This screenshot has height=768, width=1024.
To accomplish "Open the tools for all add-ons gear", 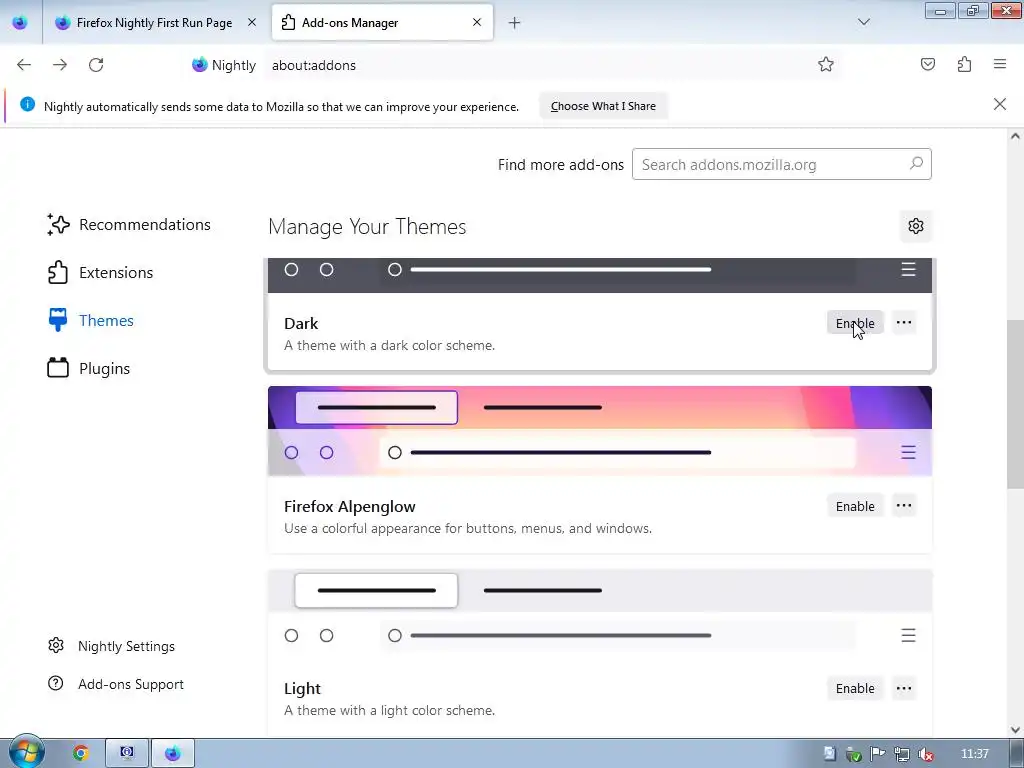I will 916,226.
